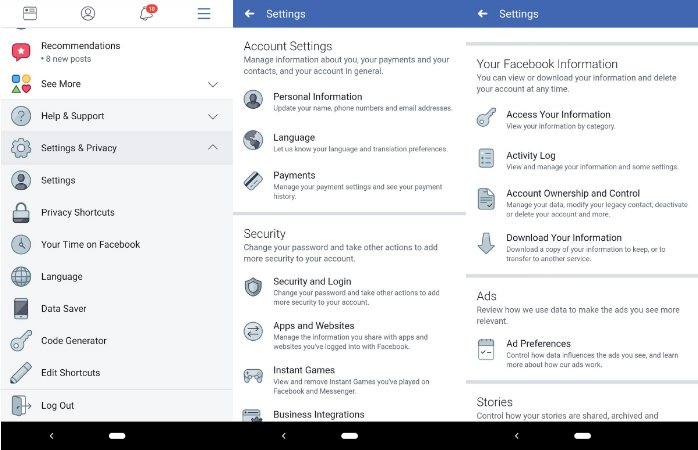Viewport: 698px width, 450px height.
Task: Select Log Out
Action: [117, 405]
